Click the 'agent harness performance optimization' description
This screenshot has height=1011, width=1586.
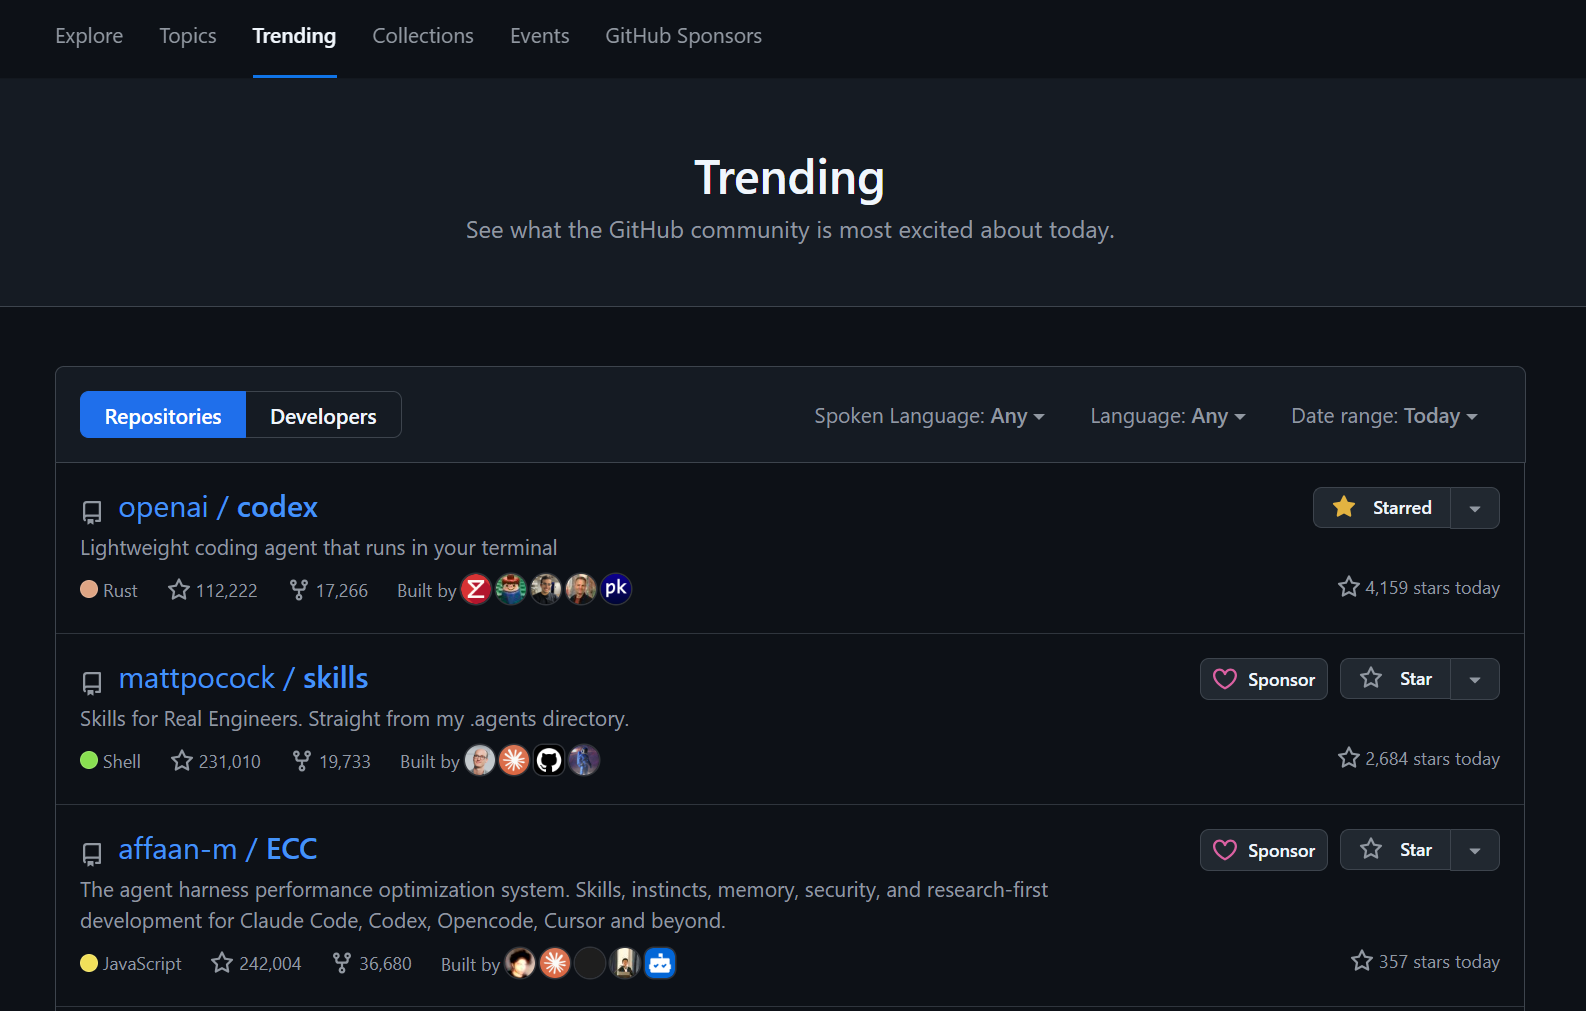coord(564,905)
